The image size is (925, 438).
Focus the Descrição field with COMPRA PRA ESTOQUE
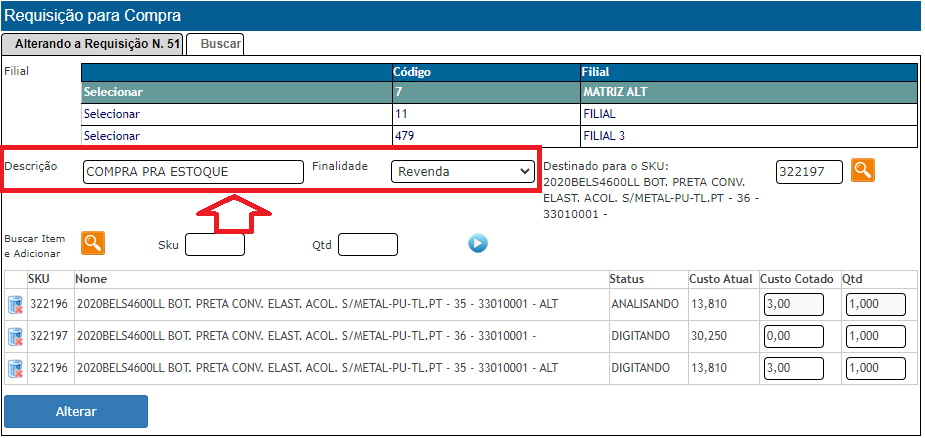click(193, 172)
